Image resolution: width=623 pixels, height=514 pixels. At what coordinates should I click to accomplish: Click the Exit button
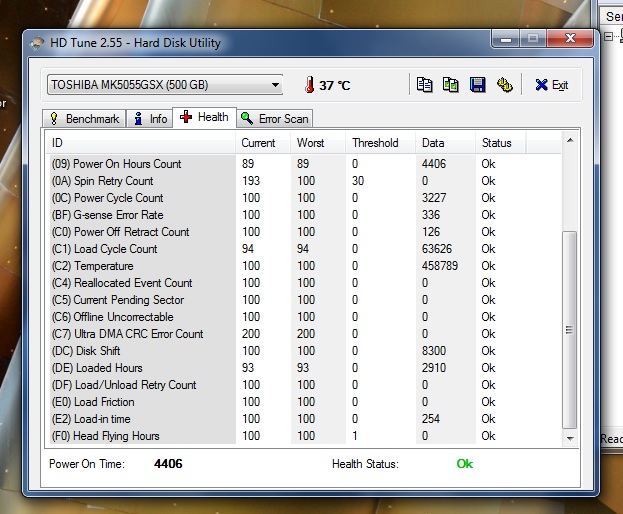point(551,85)
